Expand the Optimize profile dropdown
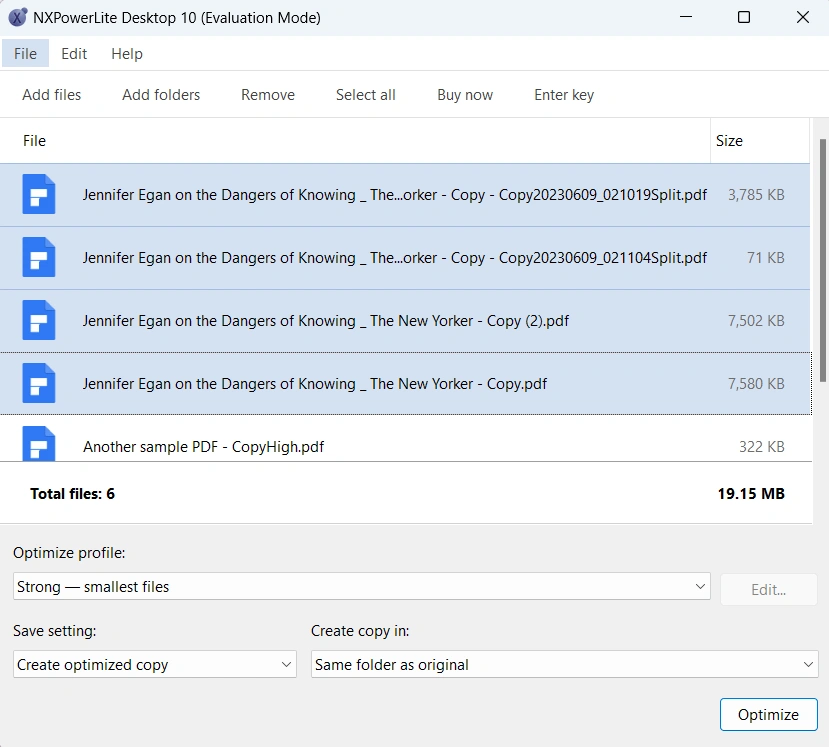This screenshot has height=747, width=829. [x=362, y=586]
